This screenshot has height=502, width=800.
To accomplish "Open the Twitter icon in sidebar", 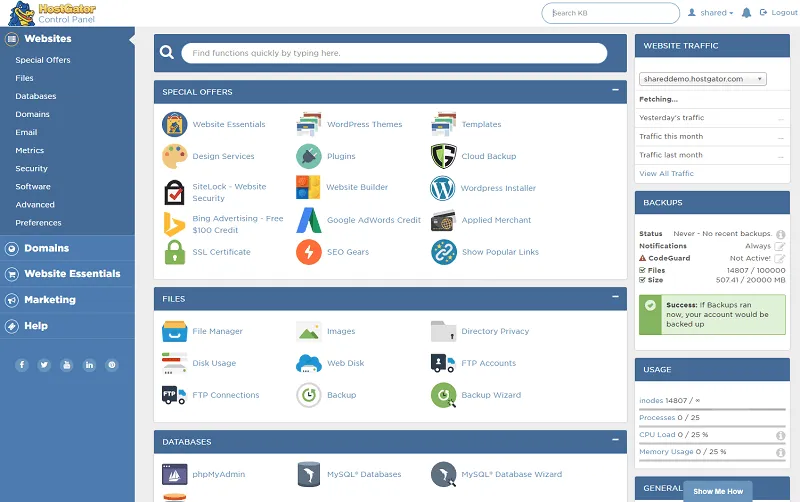I will tap(44, 365).
